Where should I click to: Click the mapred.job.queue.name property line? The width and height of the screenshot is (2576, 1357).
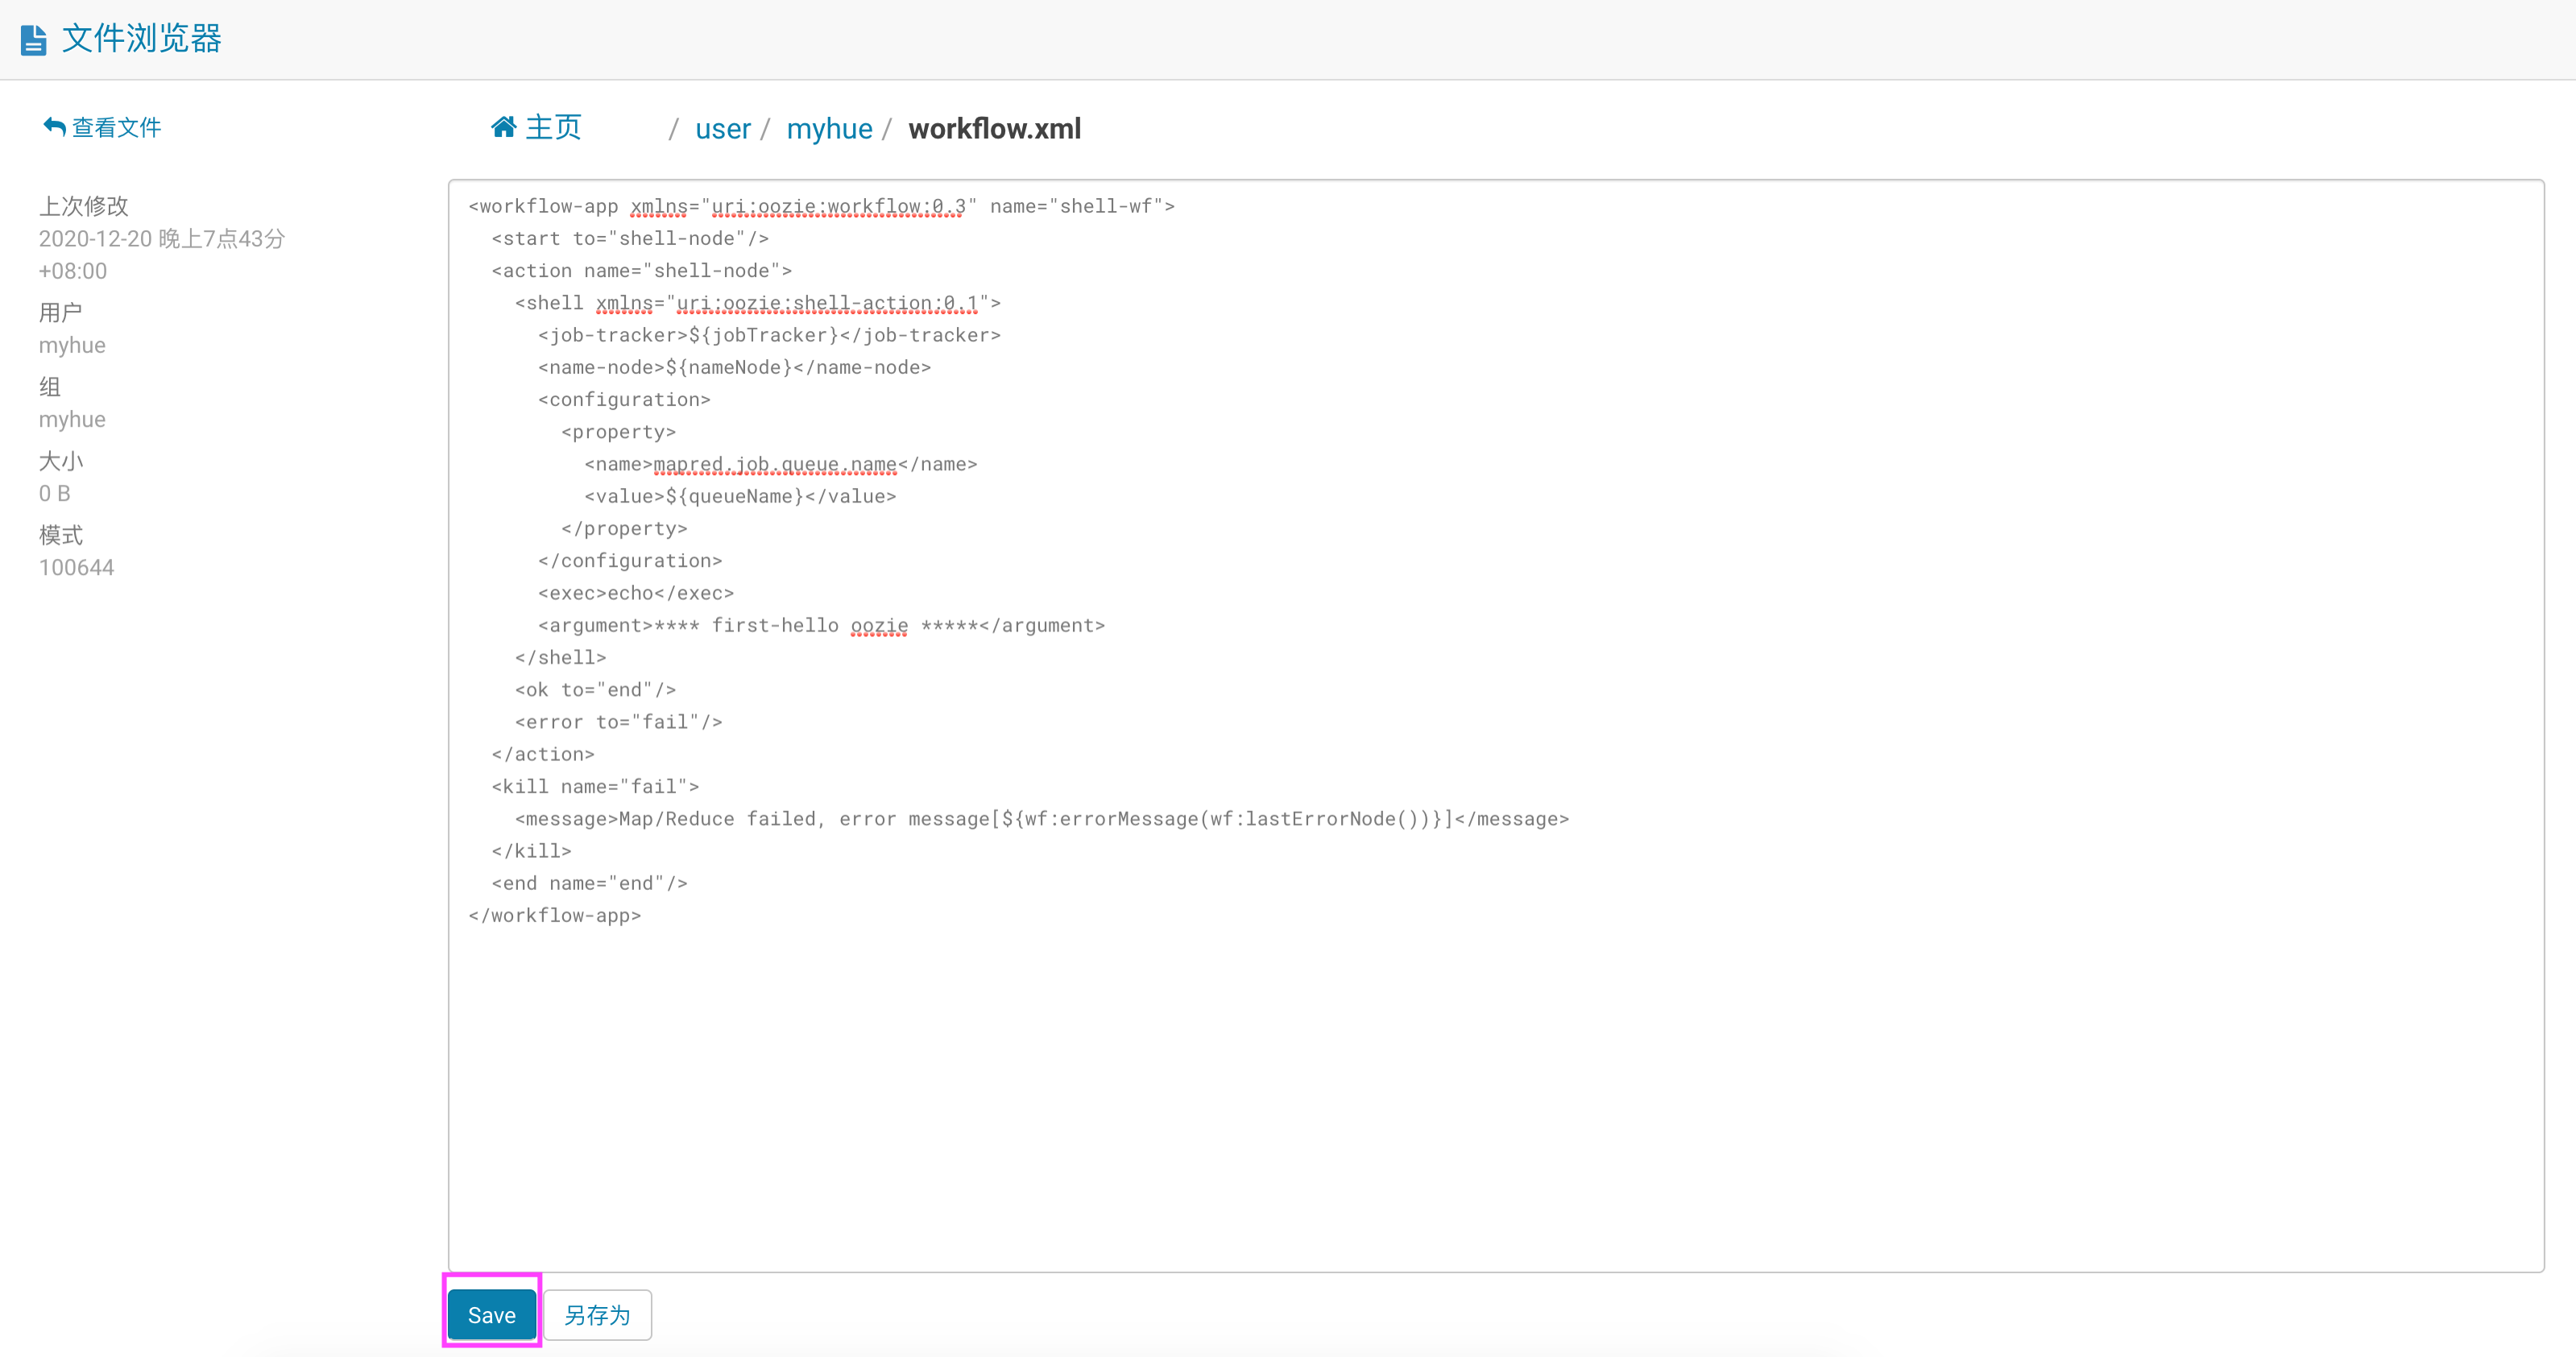tap(780, 464)
